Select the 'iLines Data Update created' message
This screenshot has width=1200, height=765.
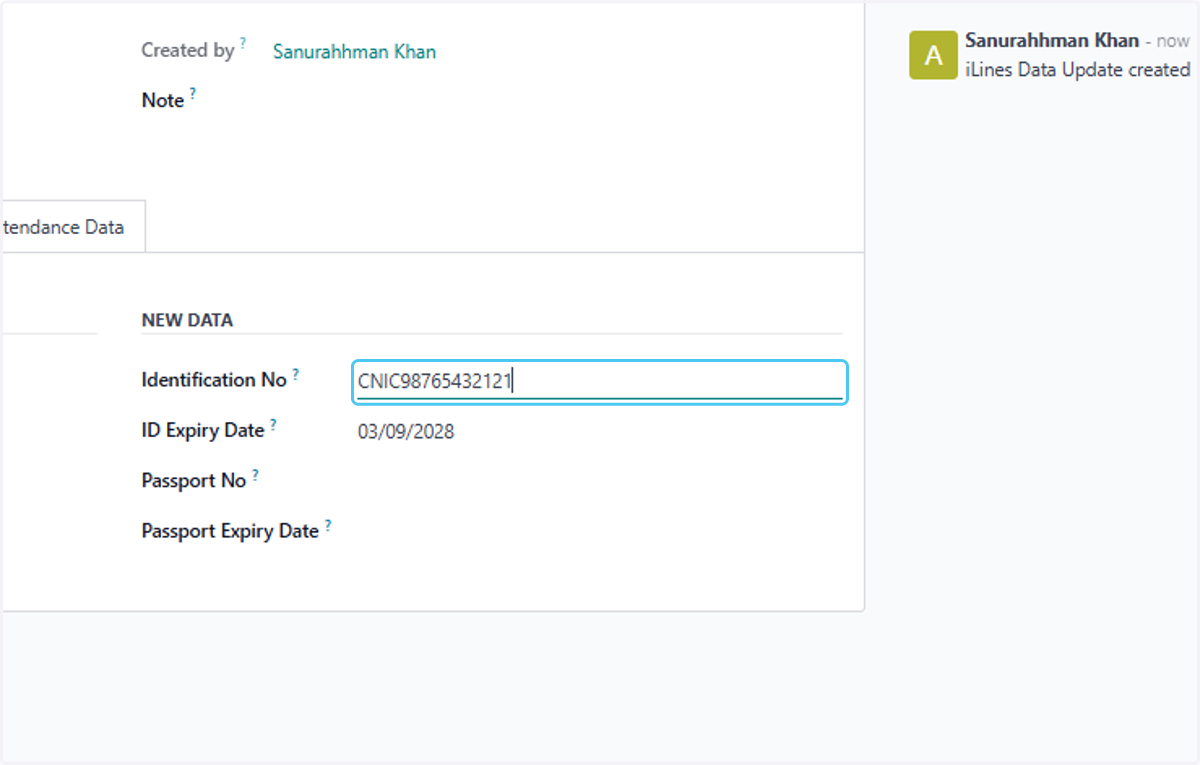click(1077, 70)
